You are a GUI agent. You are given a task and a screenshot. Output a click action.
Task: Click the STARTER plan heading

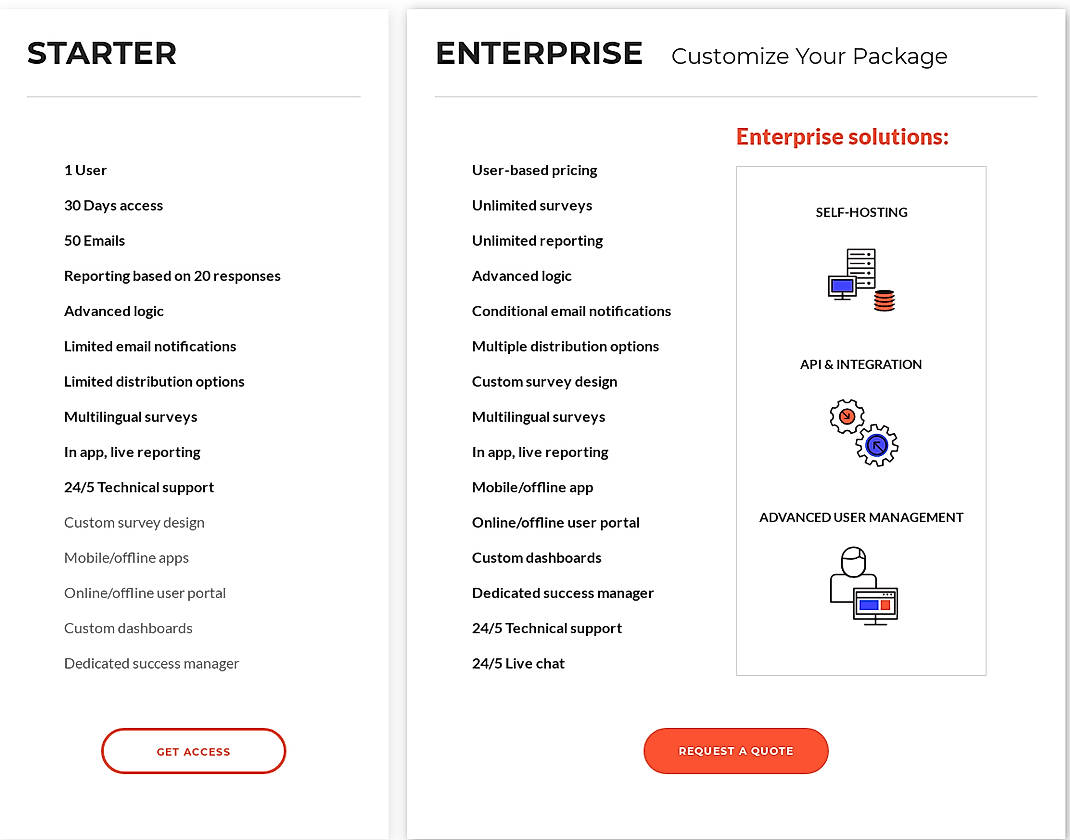coord(102,53)
